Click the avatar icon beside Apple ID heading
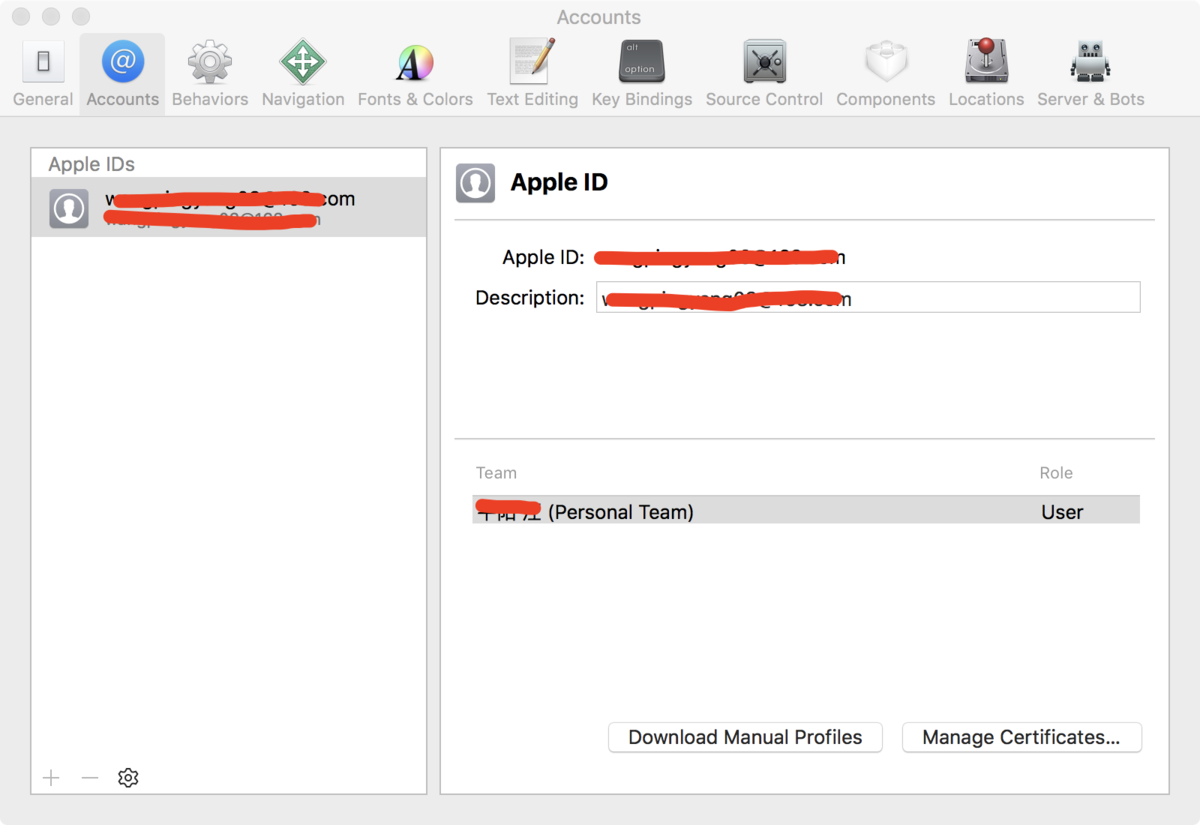Screen dimensions: 1200x825 475,183
